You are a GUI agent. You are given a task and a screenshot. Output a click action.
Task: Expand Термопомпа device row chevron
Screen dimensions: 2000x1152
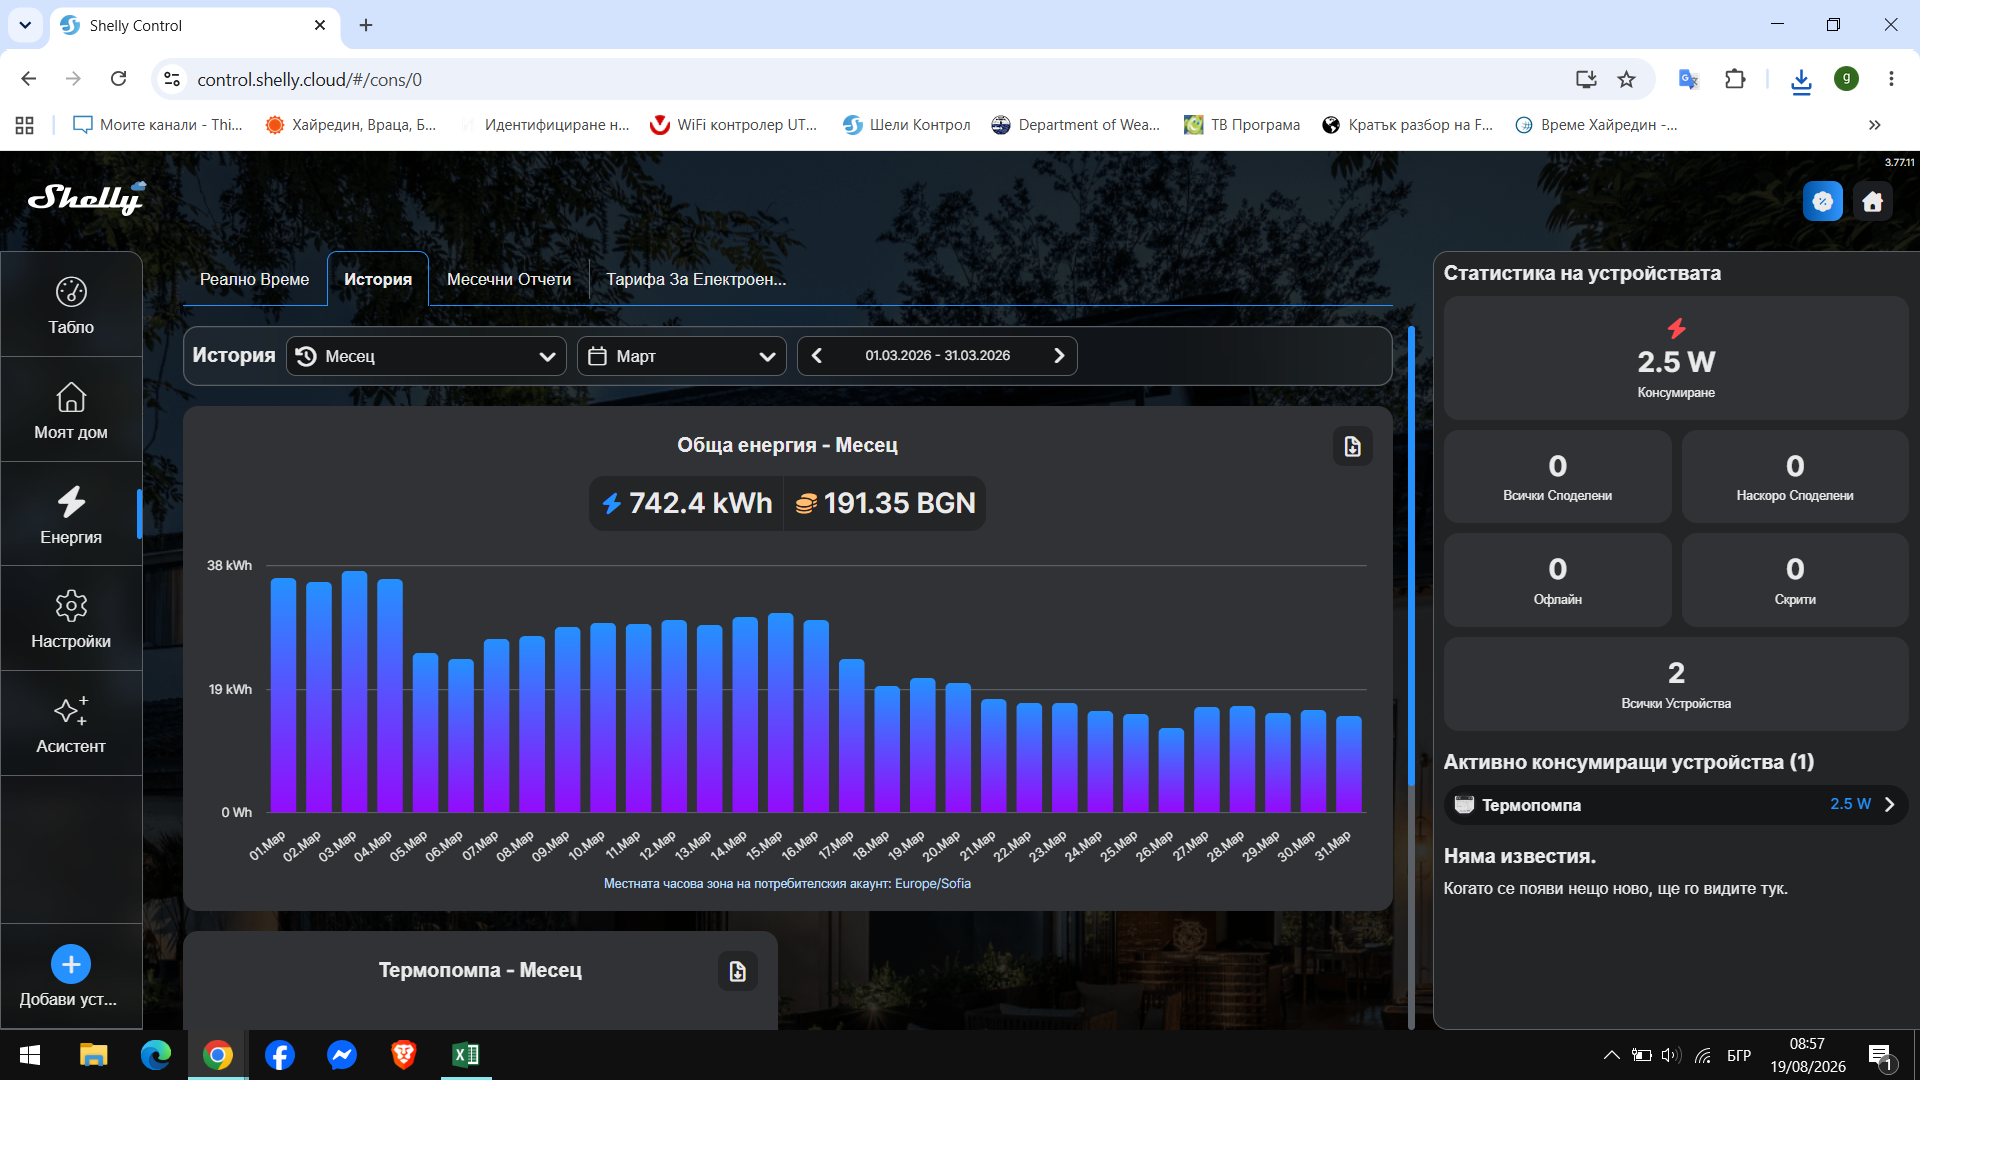(x=1889, y=805)
